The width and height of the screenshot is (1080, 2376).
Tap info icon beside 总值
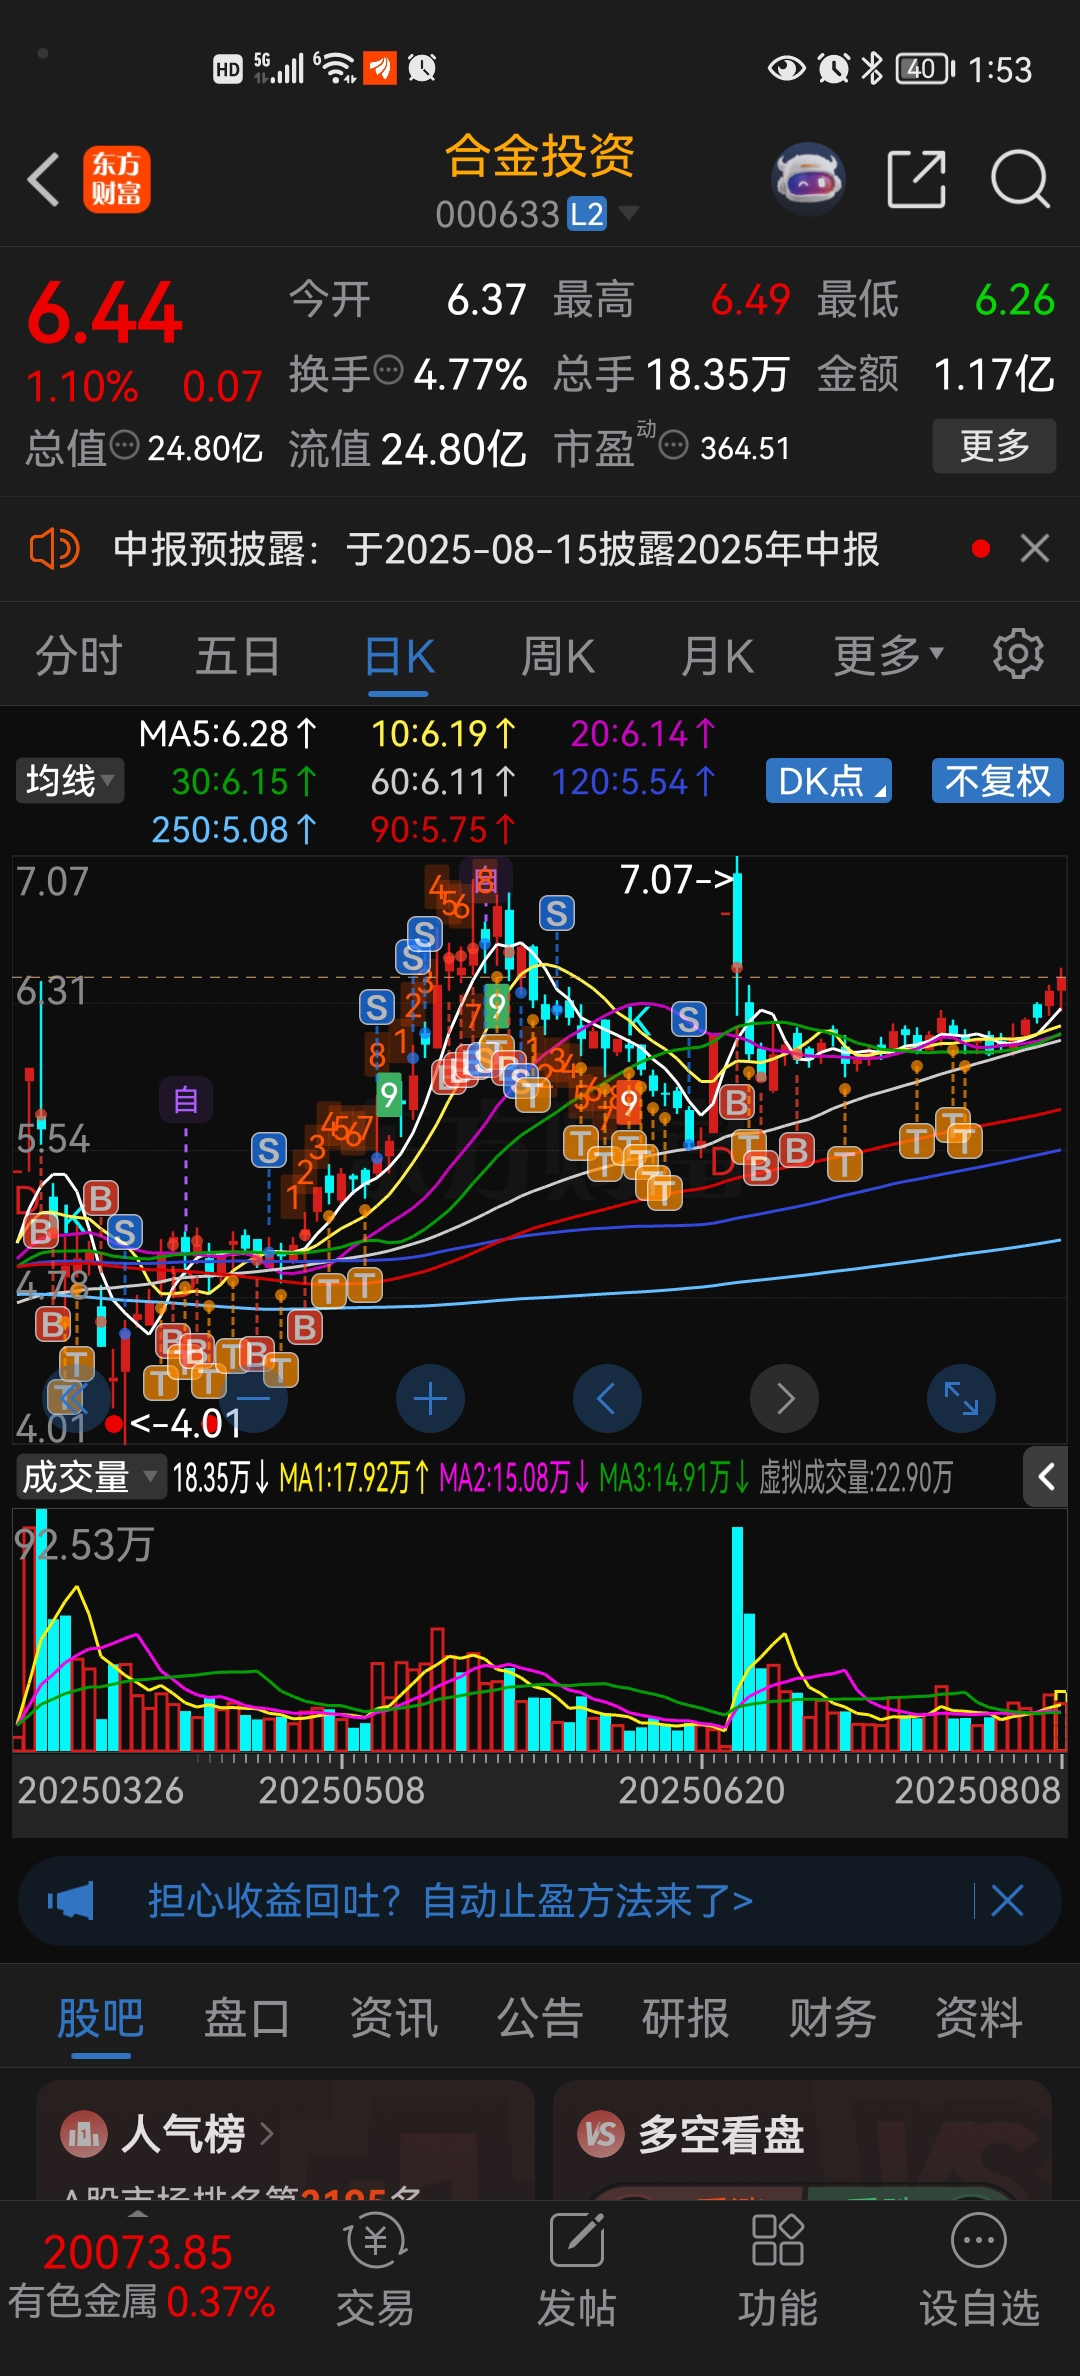pyautogui.click(x=124, y=445)
